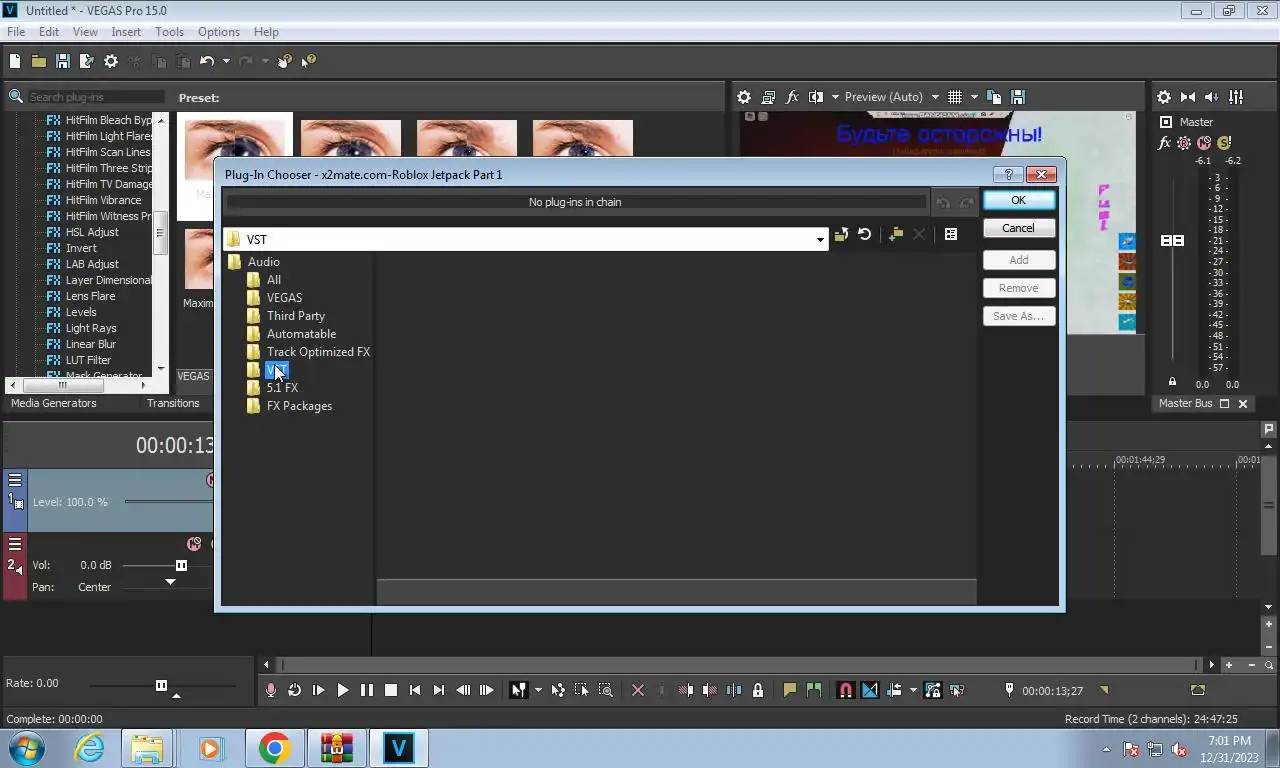Open Split Screen View dropdown arrow
Viewport: 1280px width, 768px height.
pyautogui.click(x=834, y=97)
